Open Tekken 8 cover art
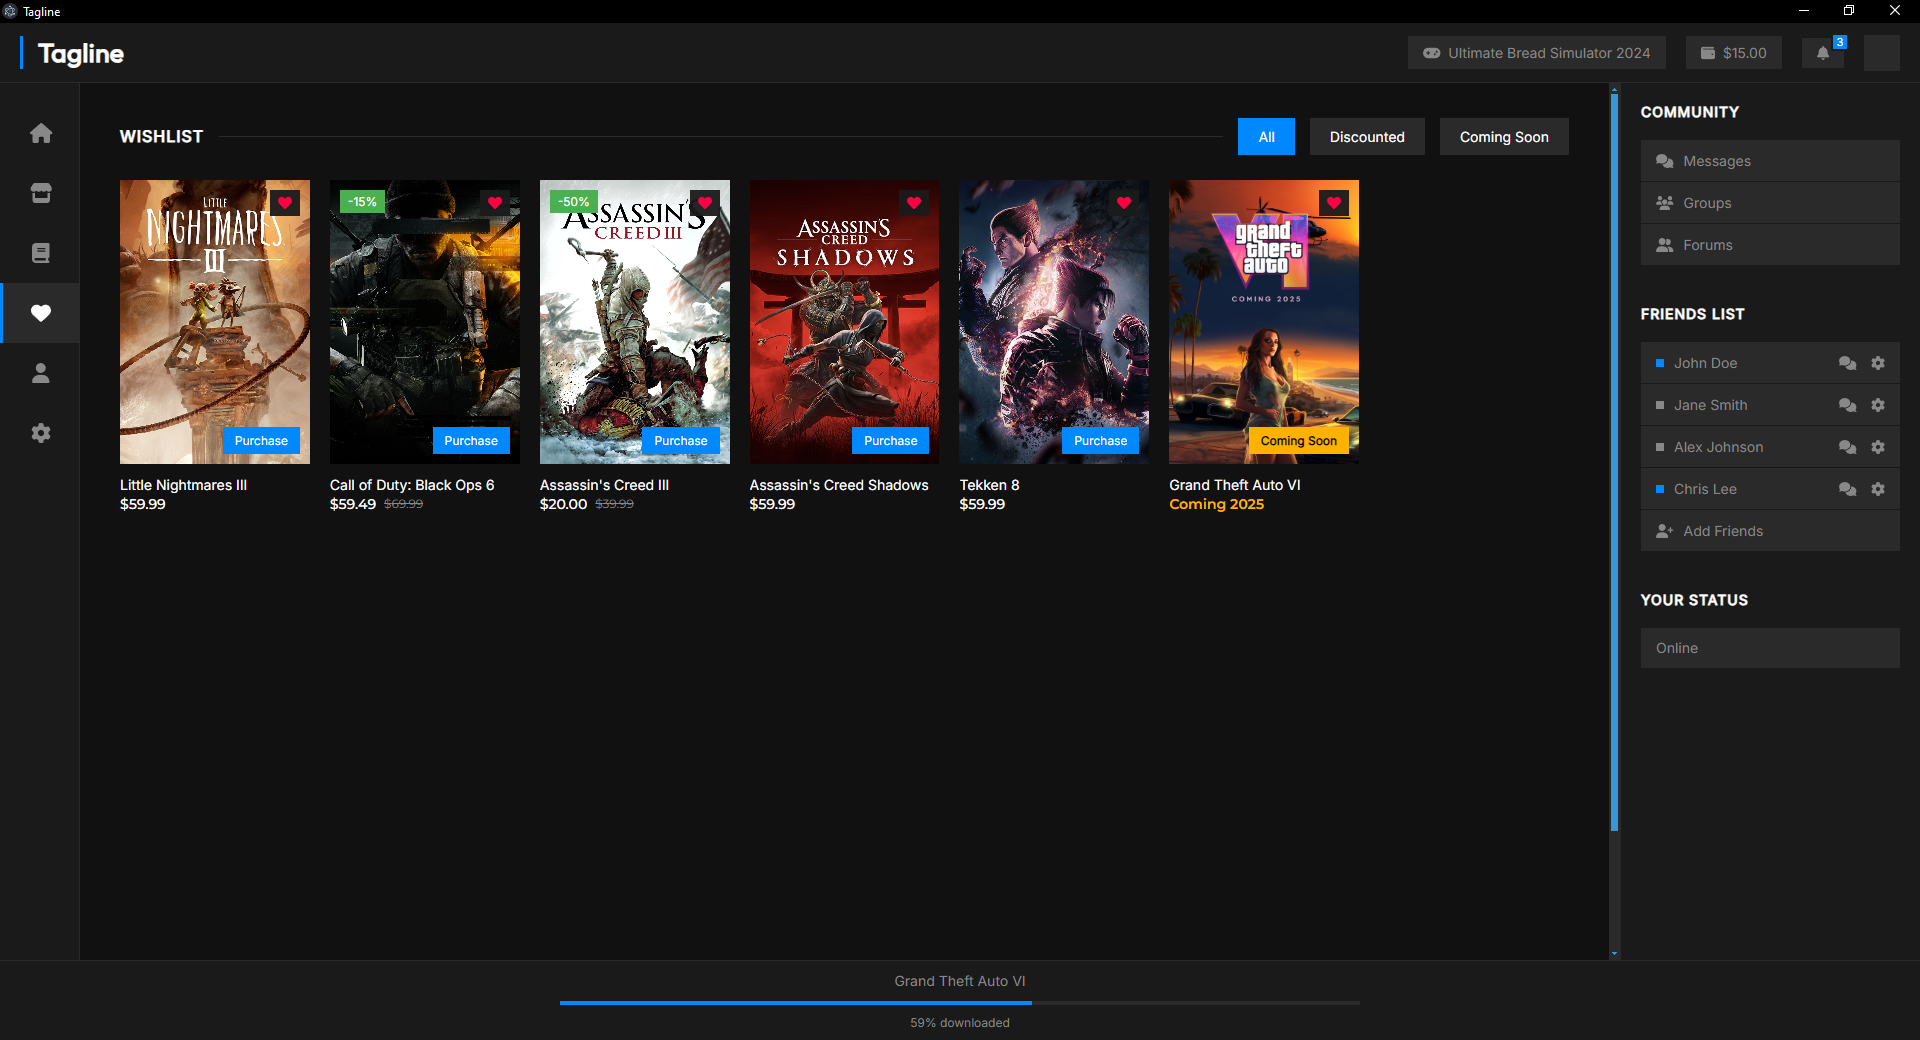The image size is (1920, 1040). (x=1054, y=322)
